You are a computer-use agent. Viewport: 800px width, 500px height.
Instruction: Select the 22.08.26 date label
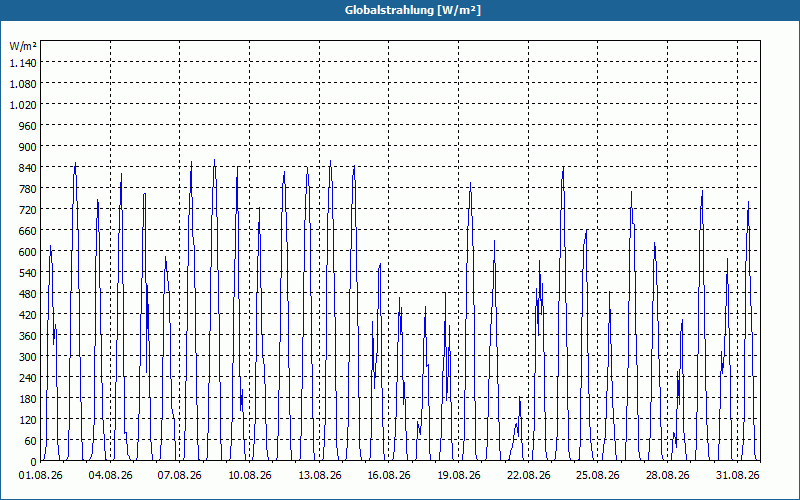529,476
